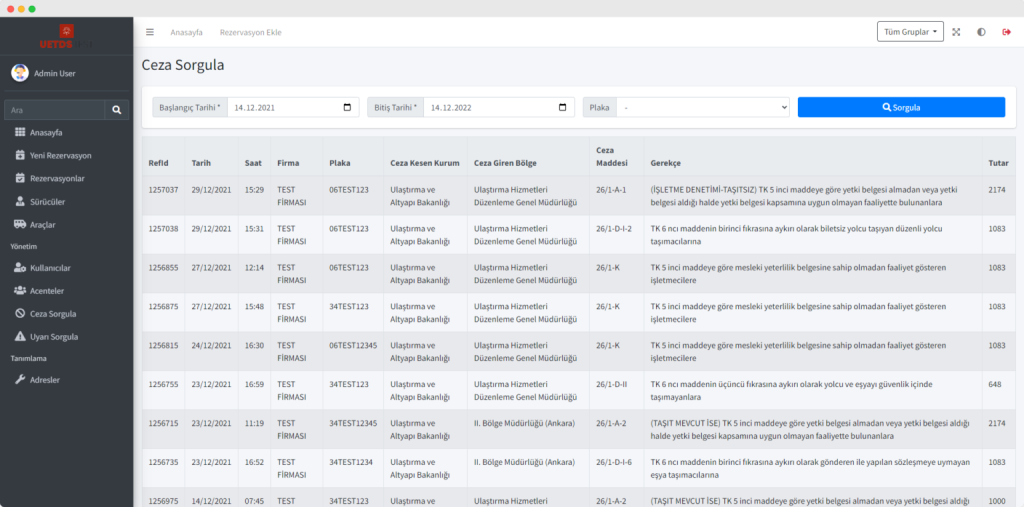Open Adresler under Tanımlama section
Image resolution: width=1024 pixels, height=507 pixels.
45,379
